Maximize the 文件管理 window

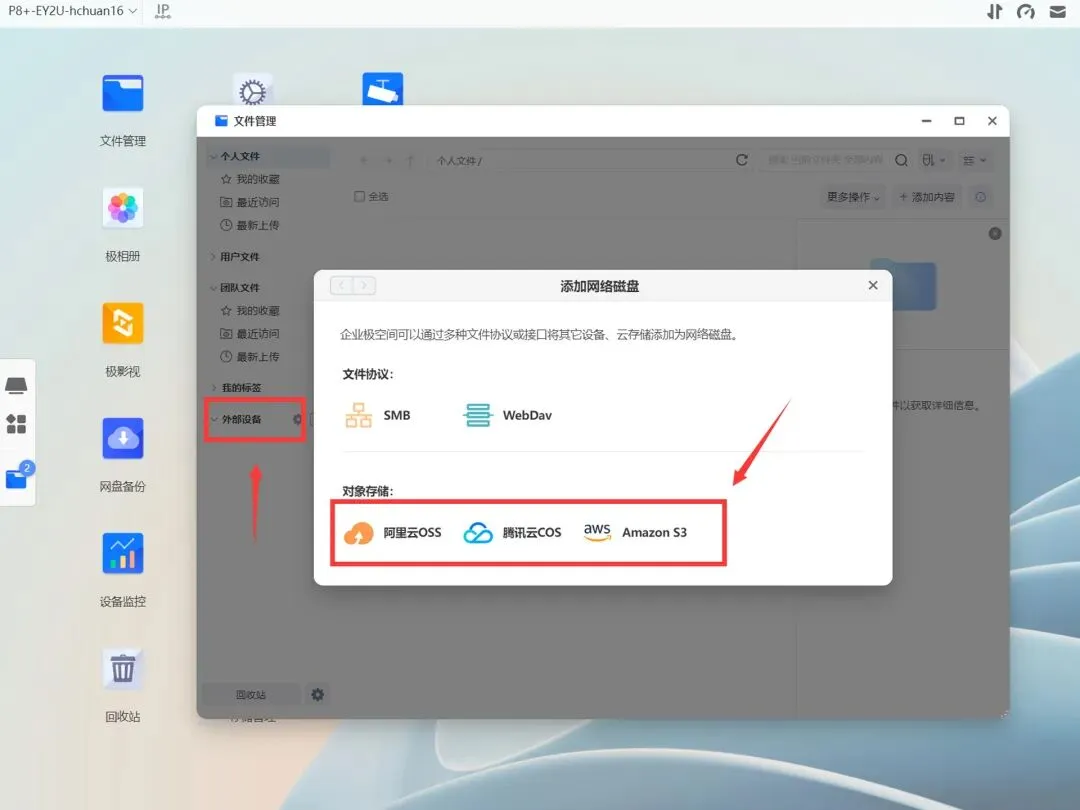(959, 121)
